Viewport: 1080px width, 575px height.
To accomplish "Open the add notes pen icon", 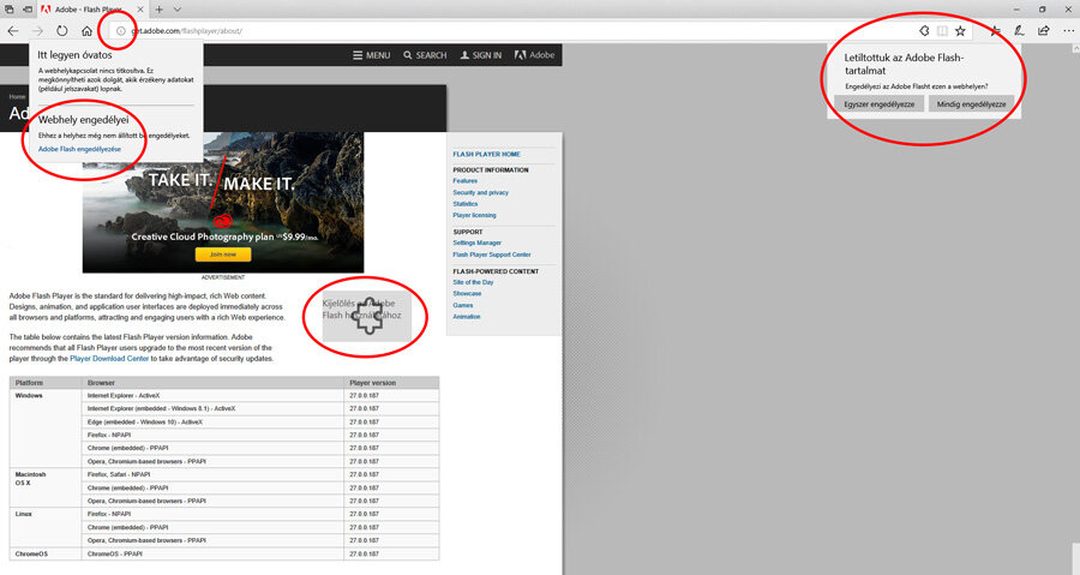I will coord(1019,31).
